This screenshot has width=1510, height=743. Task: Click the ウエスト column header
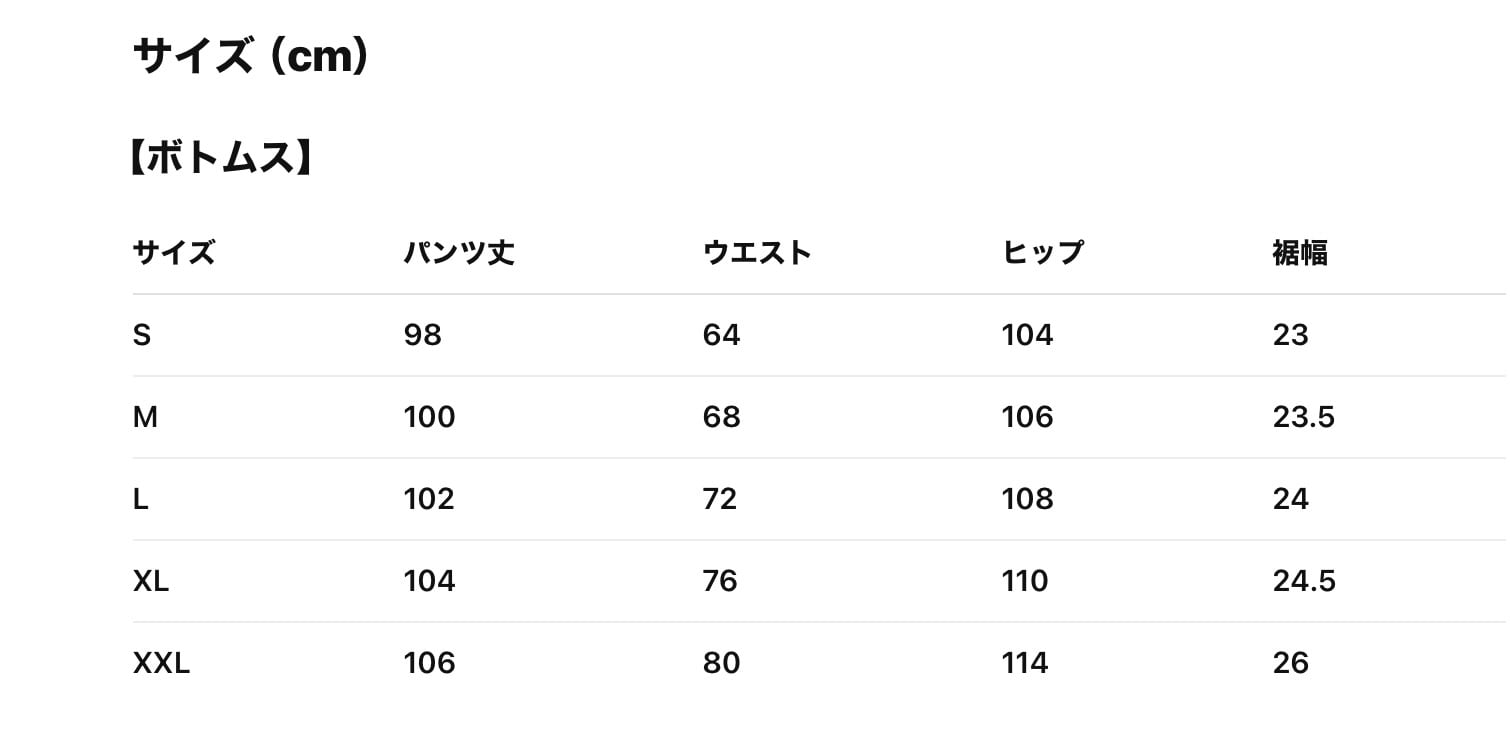point(756,253)
